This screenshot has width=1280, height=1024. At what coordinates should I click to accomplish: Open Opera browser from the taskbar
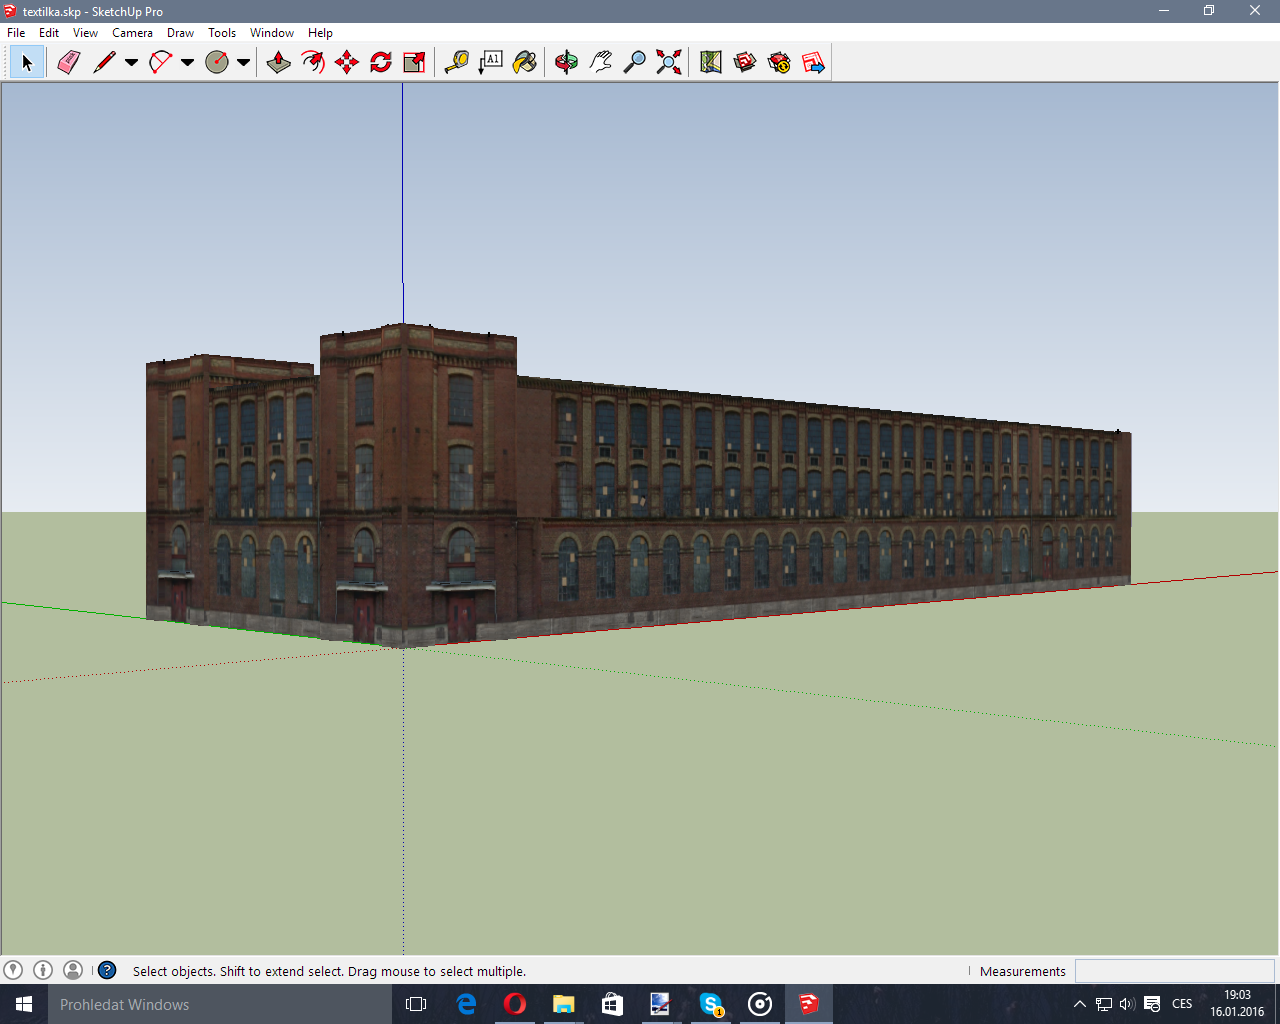515,1004
